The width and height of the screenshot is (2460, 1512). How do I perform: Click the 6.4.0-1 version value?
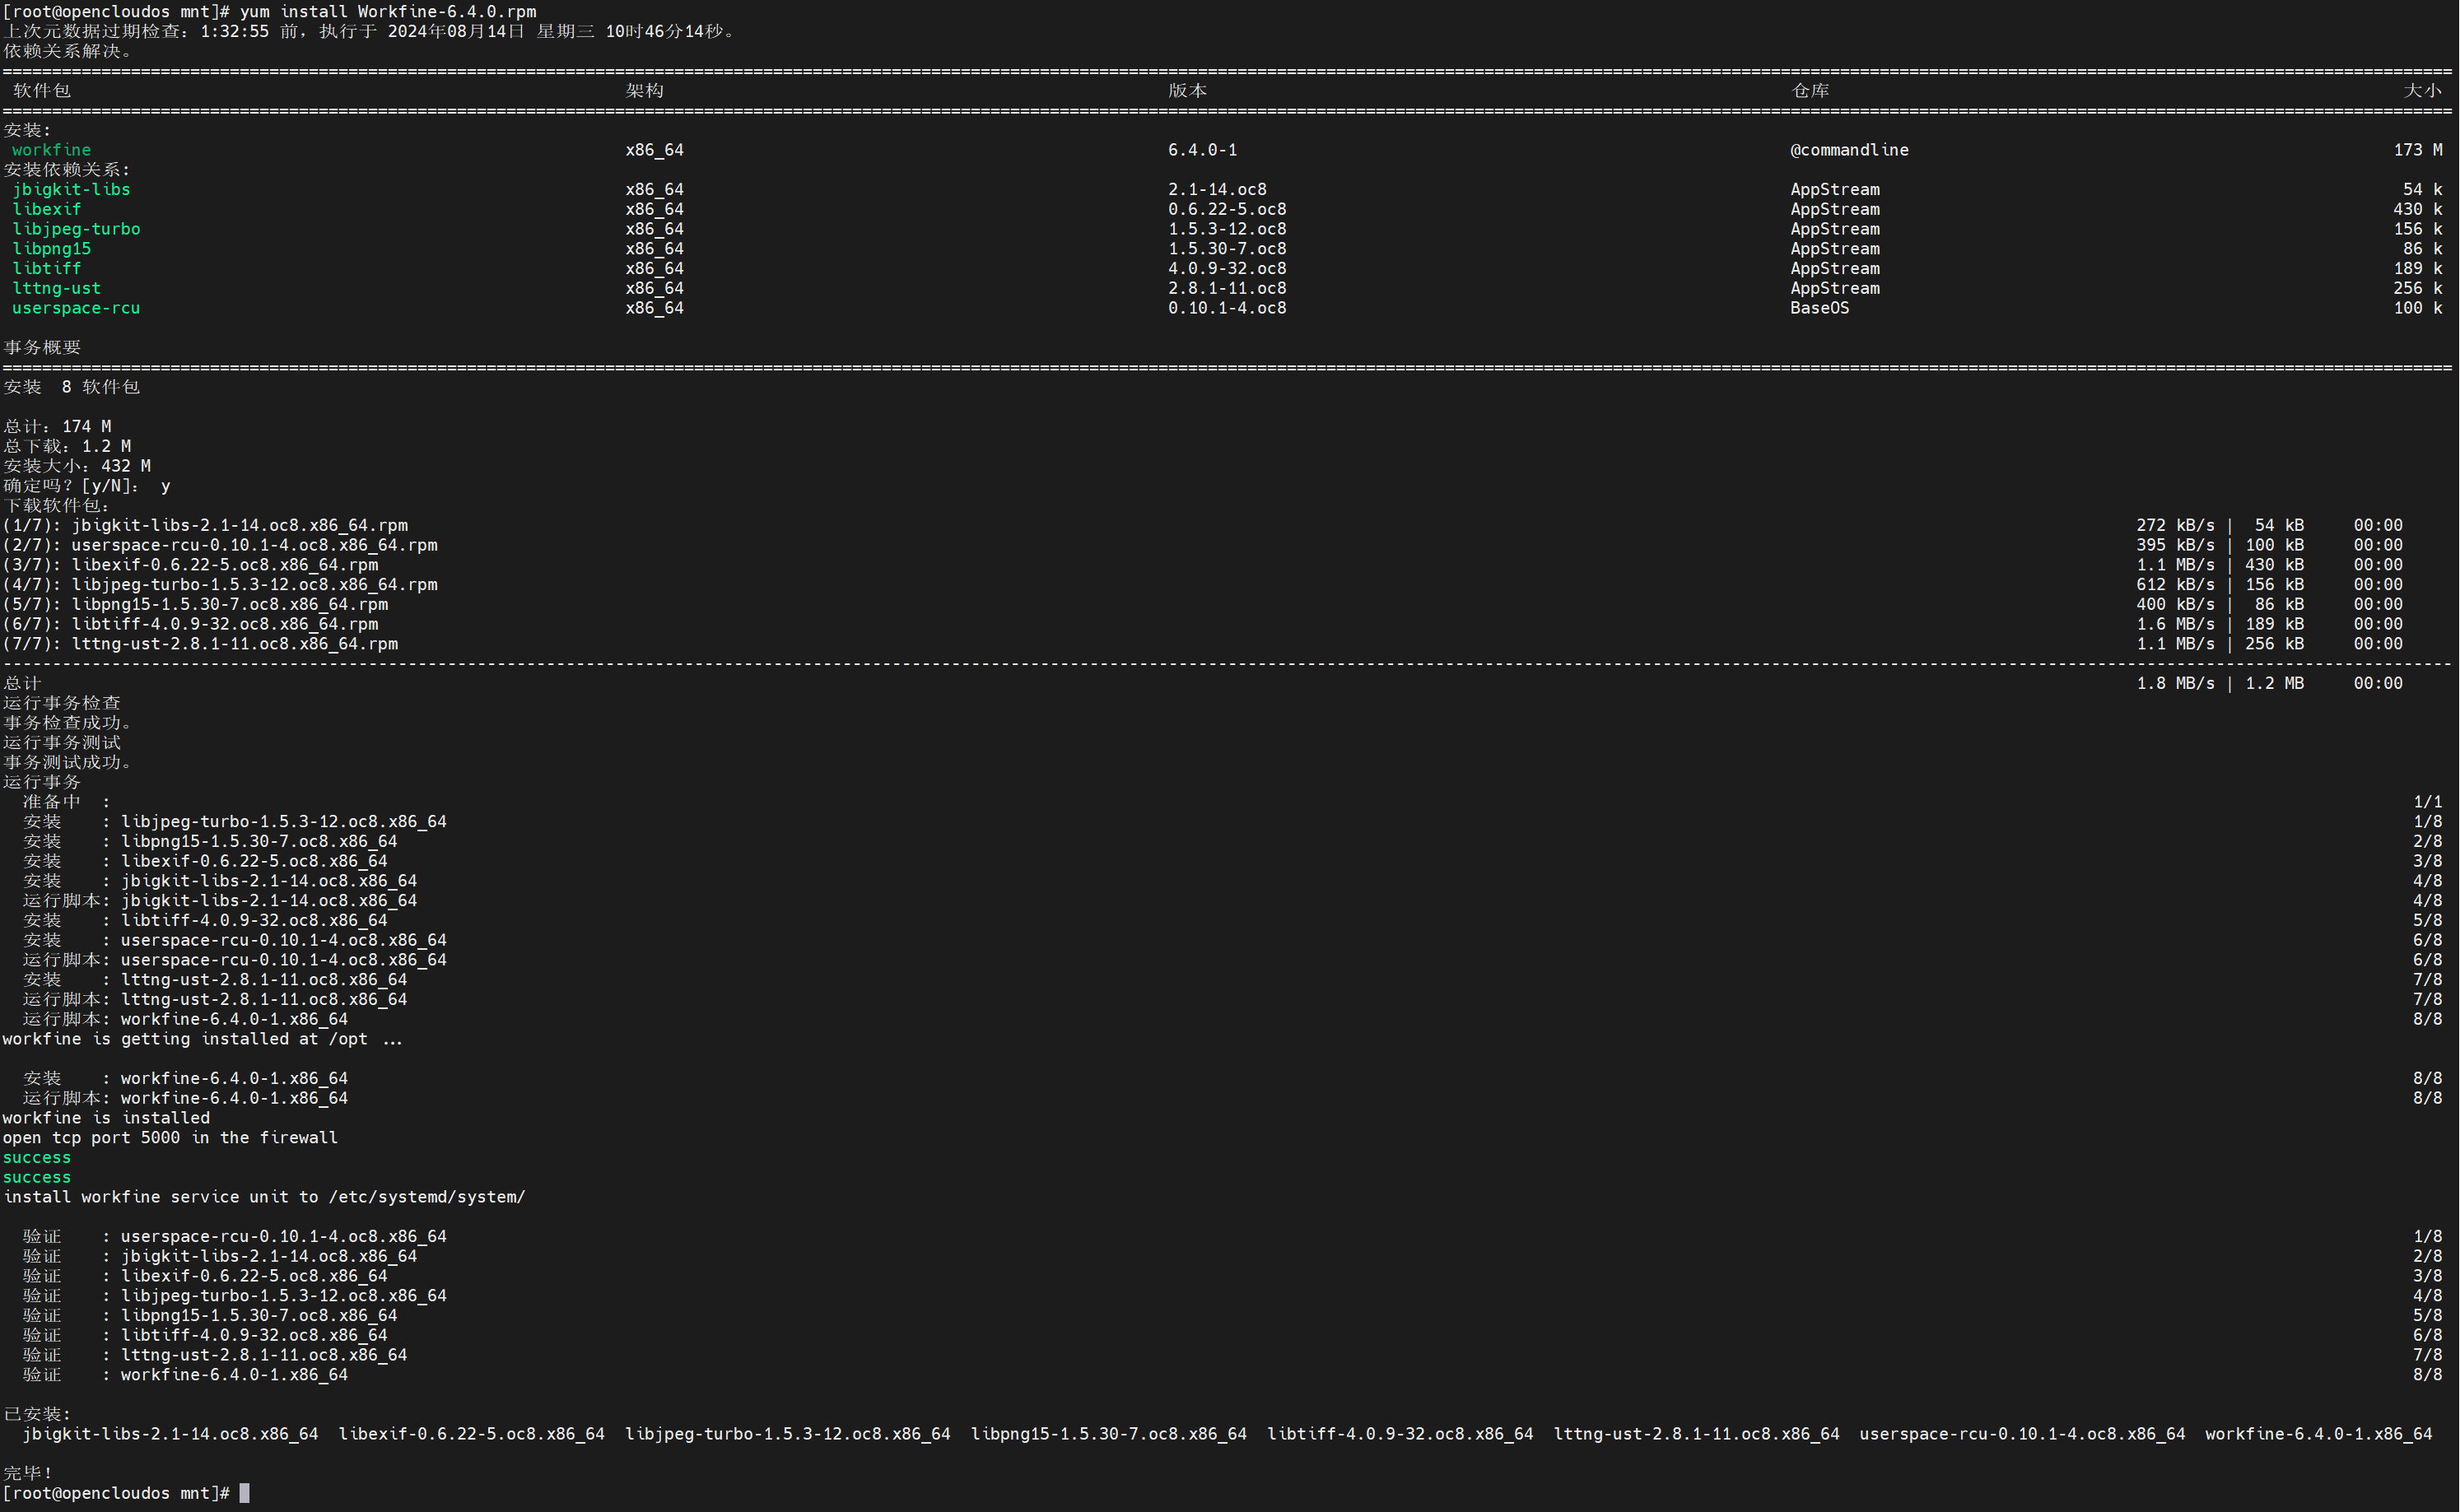click(1202, 150)
